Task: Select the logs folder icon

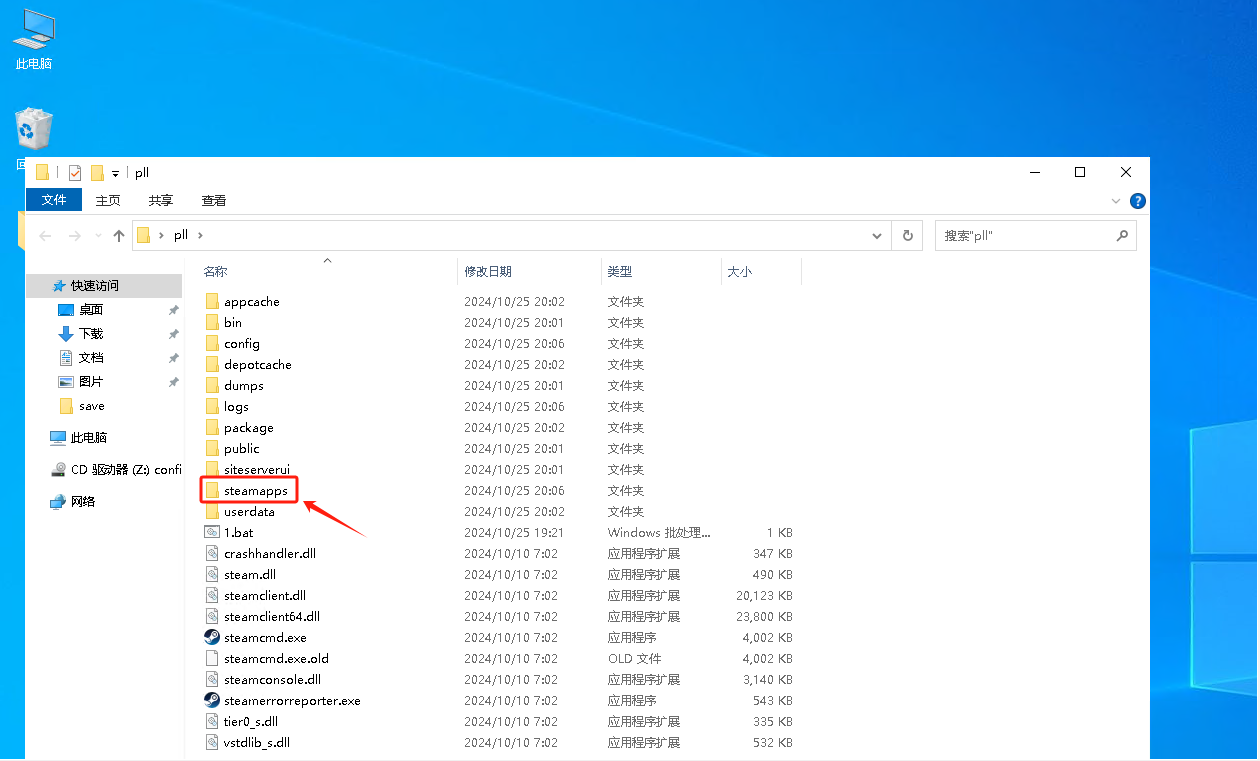Action: (211, 406)
